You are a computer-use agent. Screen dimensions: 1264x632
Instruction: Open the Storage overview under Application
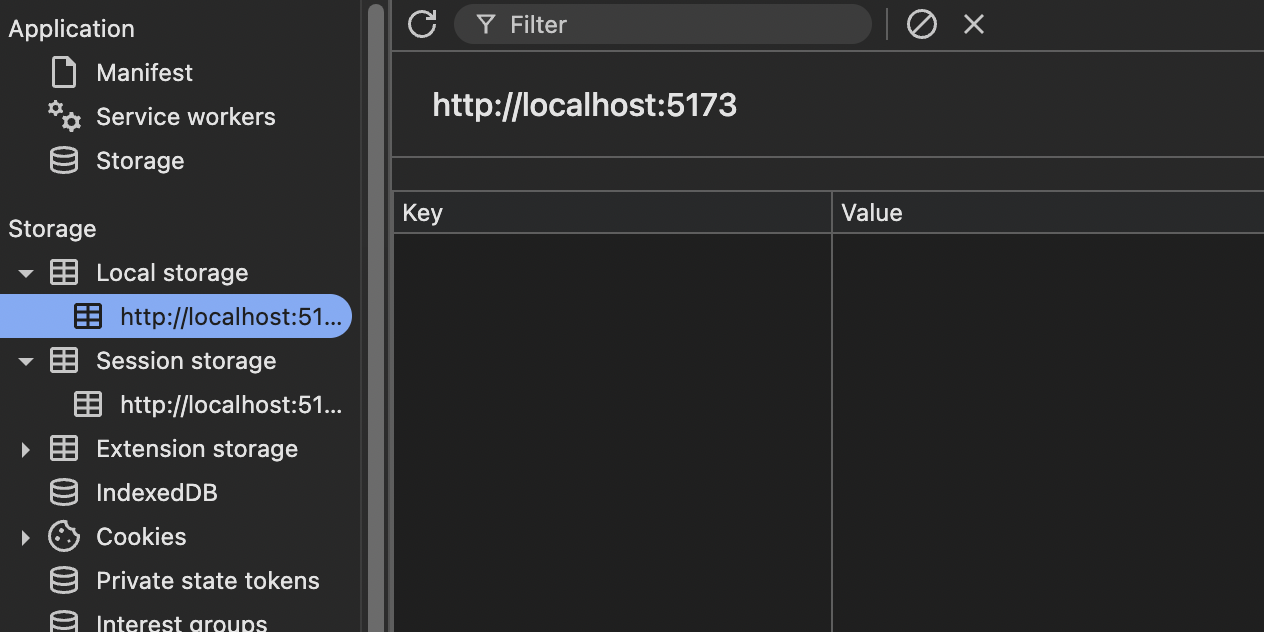click(x=139, y=161)
